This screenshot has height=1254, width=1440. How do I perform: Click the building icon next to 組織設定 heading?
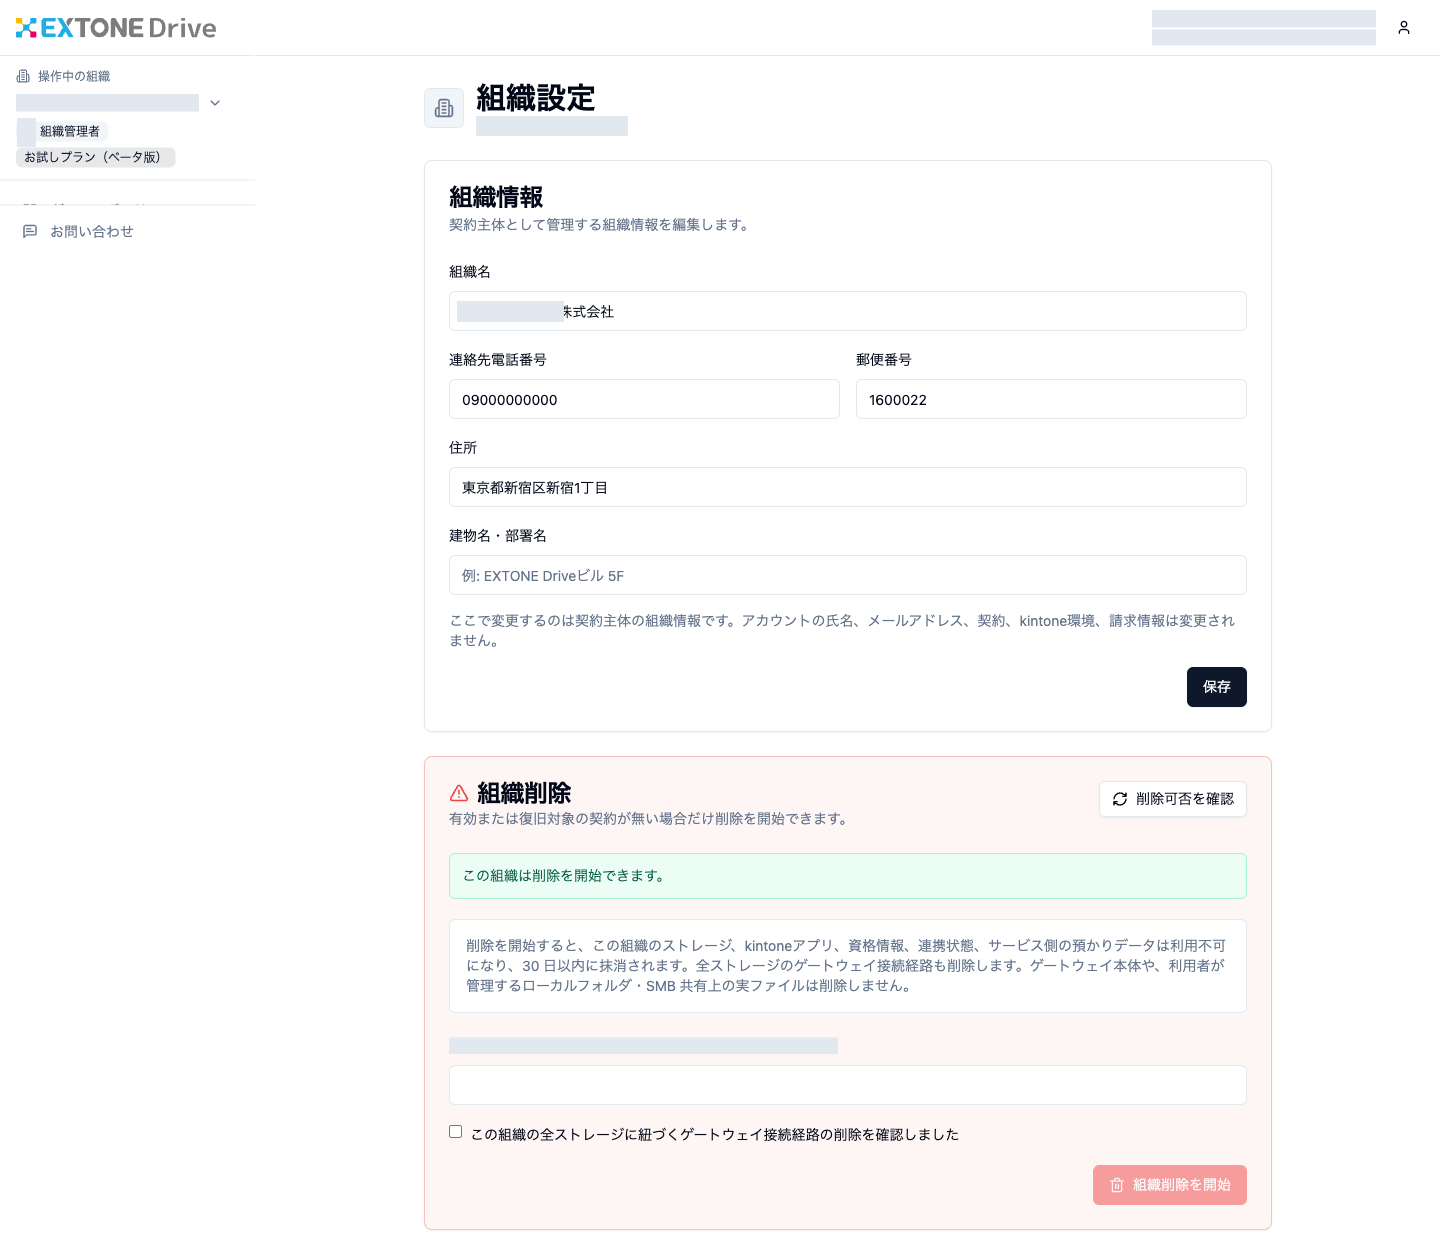click(x=444, y=108)
